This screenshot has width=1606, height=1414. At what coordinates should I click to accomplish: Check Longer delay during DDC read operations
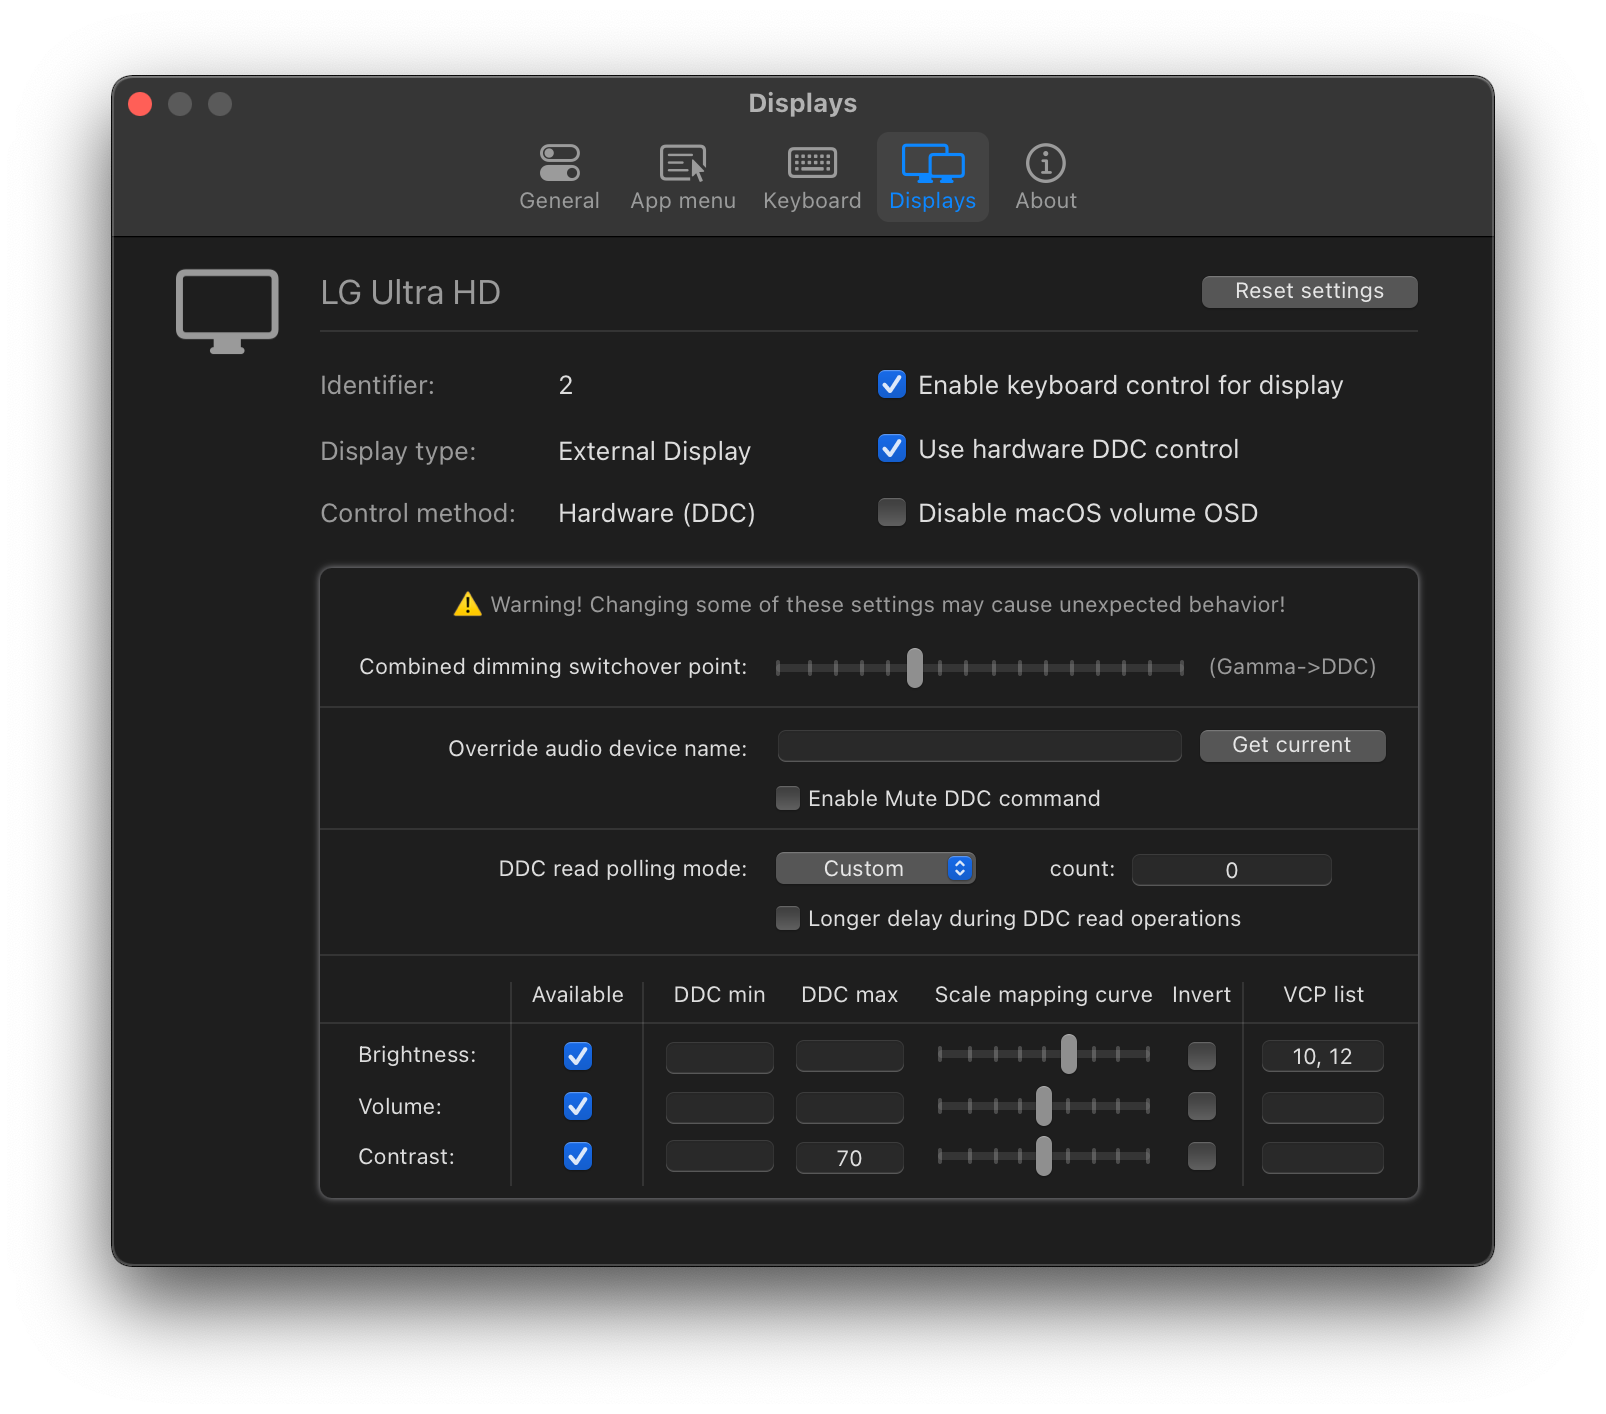(x=787, y=918)
